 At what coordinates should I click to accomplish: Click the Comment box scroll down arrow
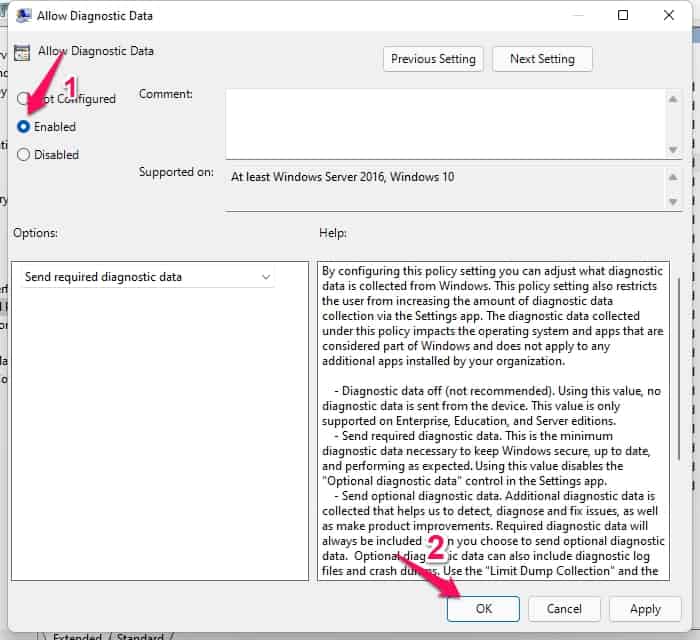point(673,150)
